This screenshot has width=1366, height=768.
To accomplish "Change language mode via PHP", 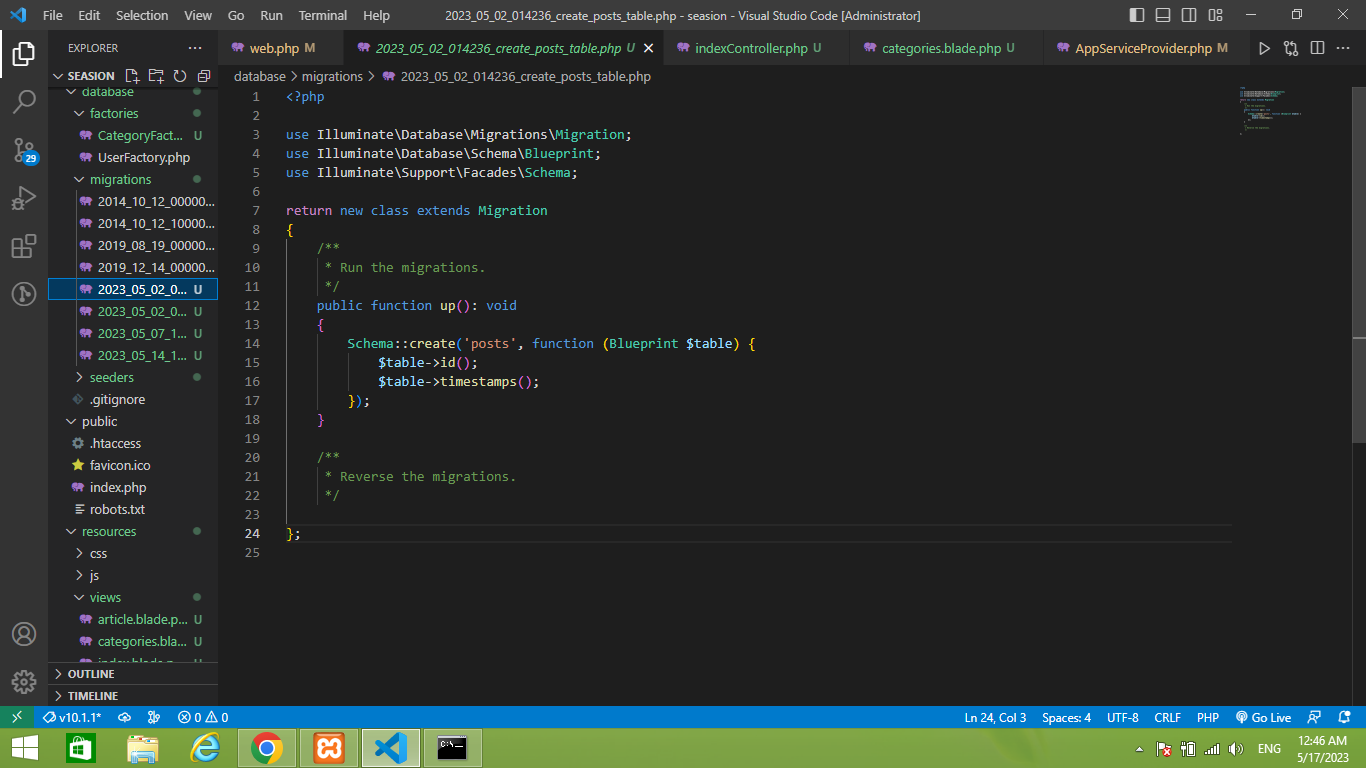I will 1207,717.
